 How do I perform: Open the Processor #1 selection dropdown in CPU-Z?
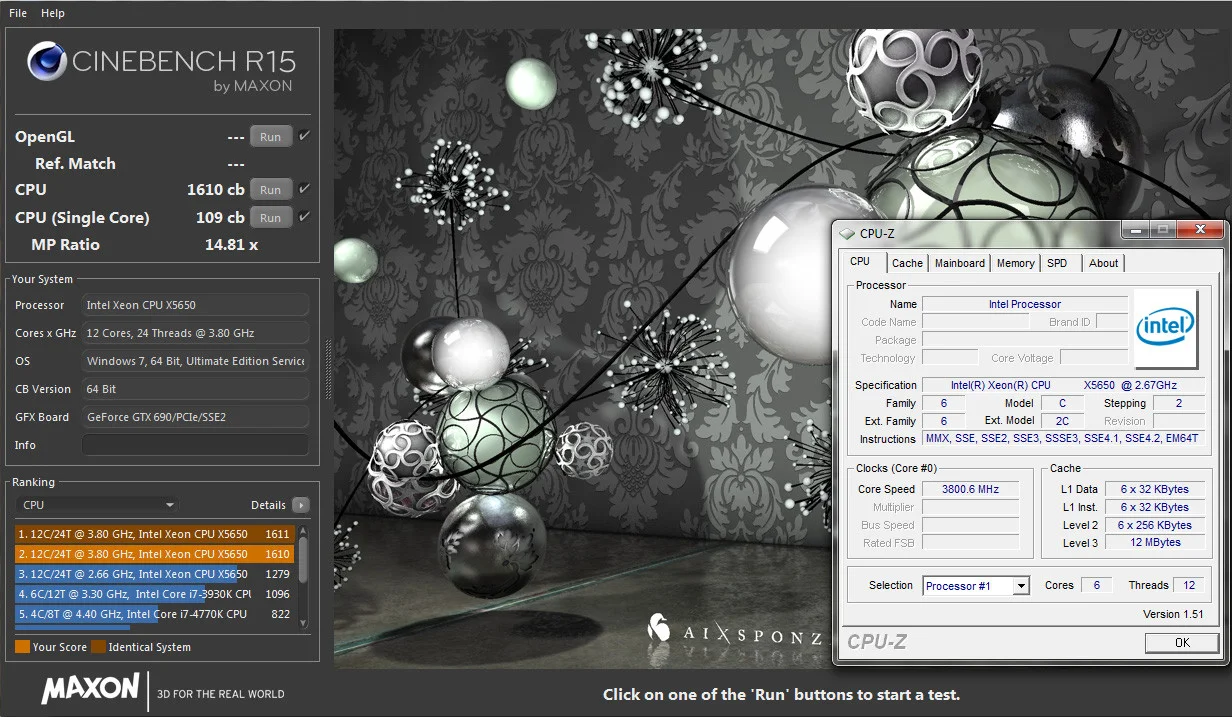(x=975, y=586)
